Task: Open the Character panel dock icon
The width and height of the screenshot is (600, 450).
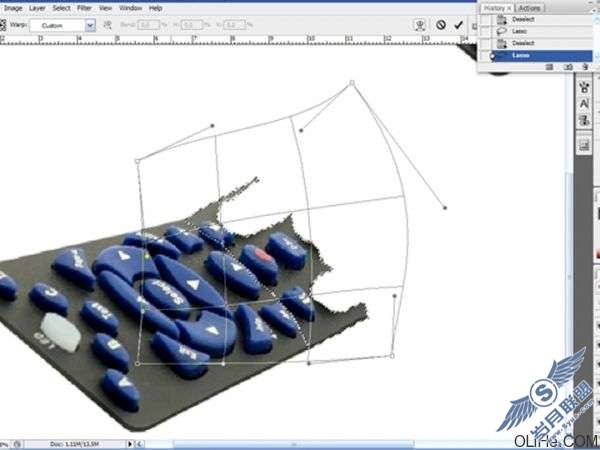Action: pos(584,104)
